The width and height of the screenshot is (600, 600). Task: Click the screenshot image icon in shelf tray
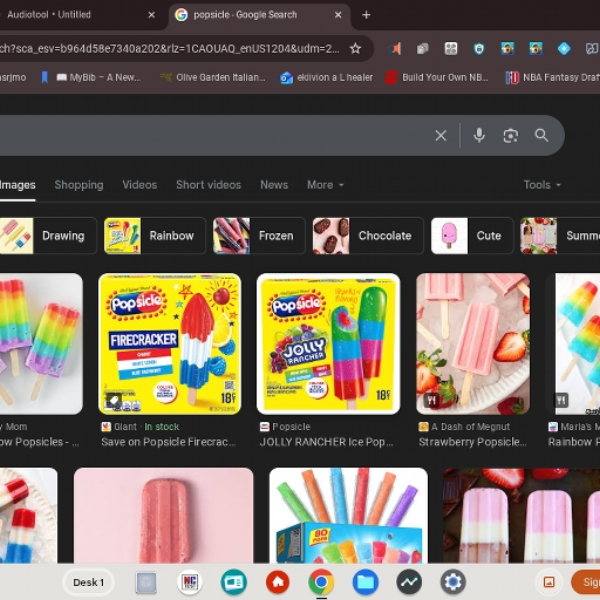[549, 582]
